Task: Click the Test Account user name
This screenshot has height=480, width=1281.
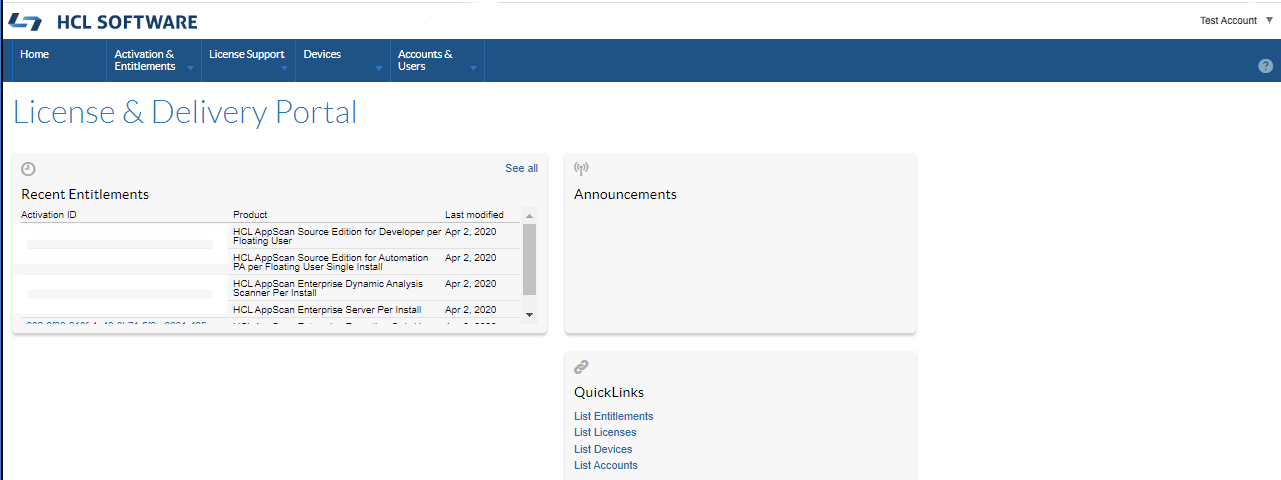Action: click(1228, 20)
